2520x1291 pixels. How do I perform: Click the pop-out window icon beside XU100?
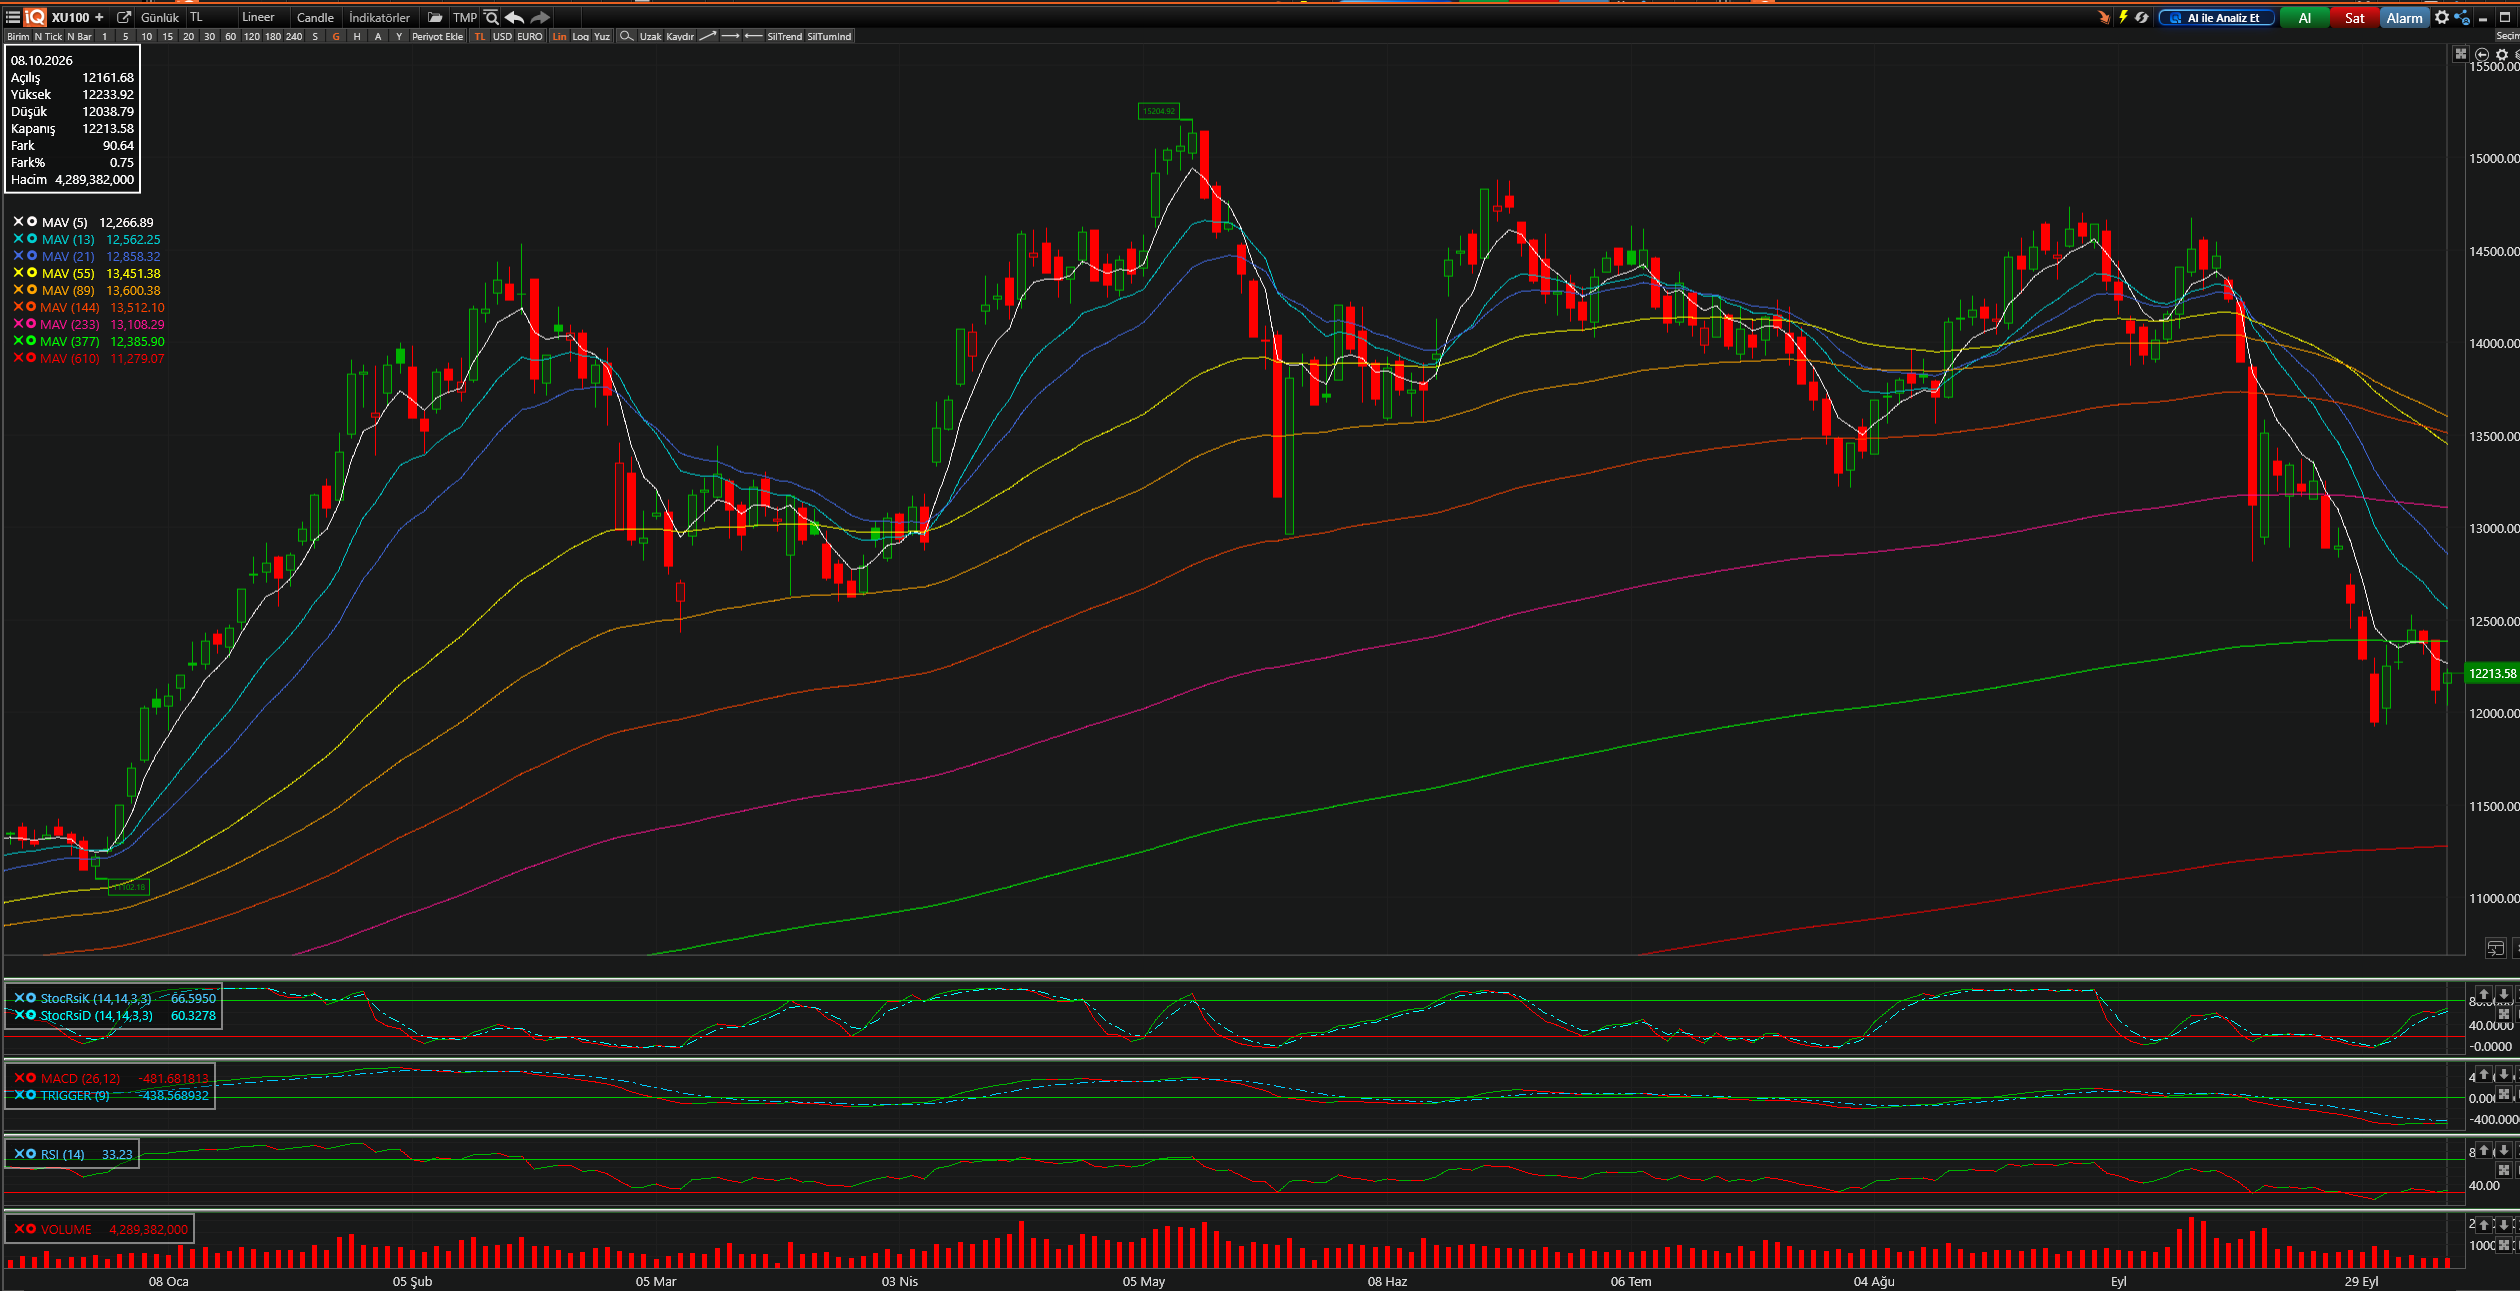[x=124, y=17]
